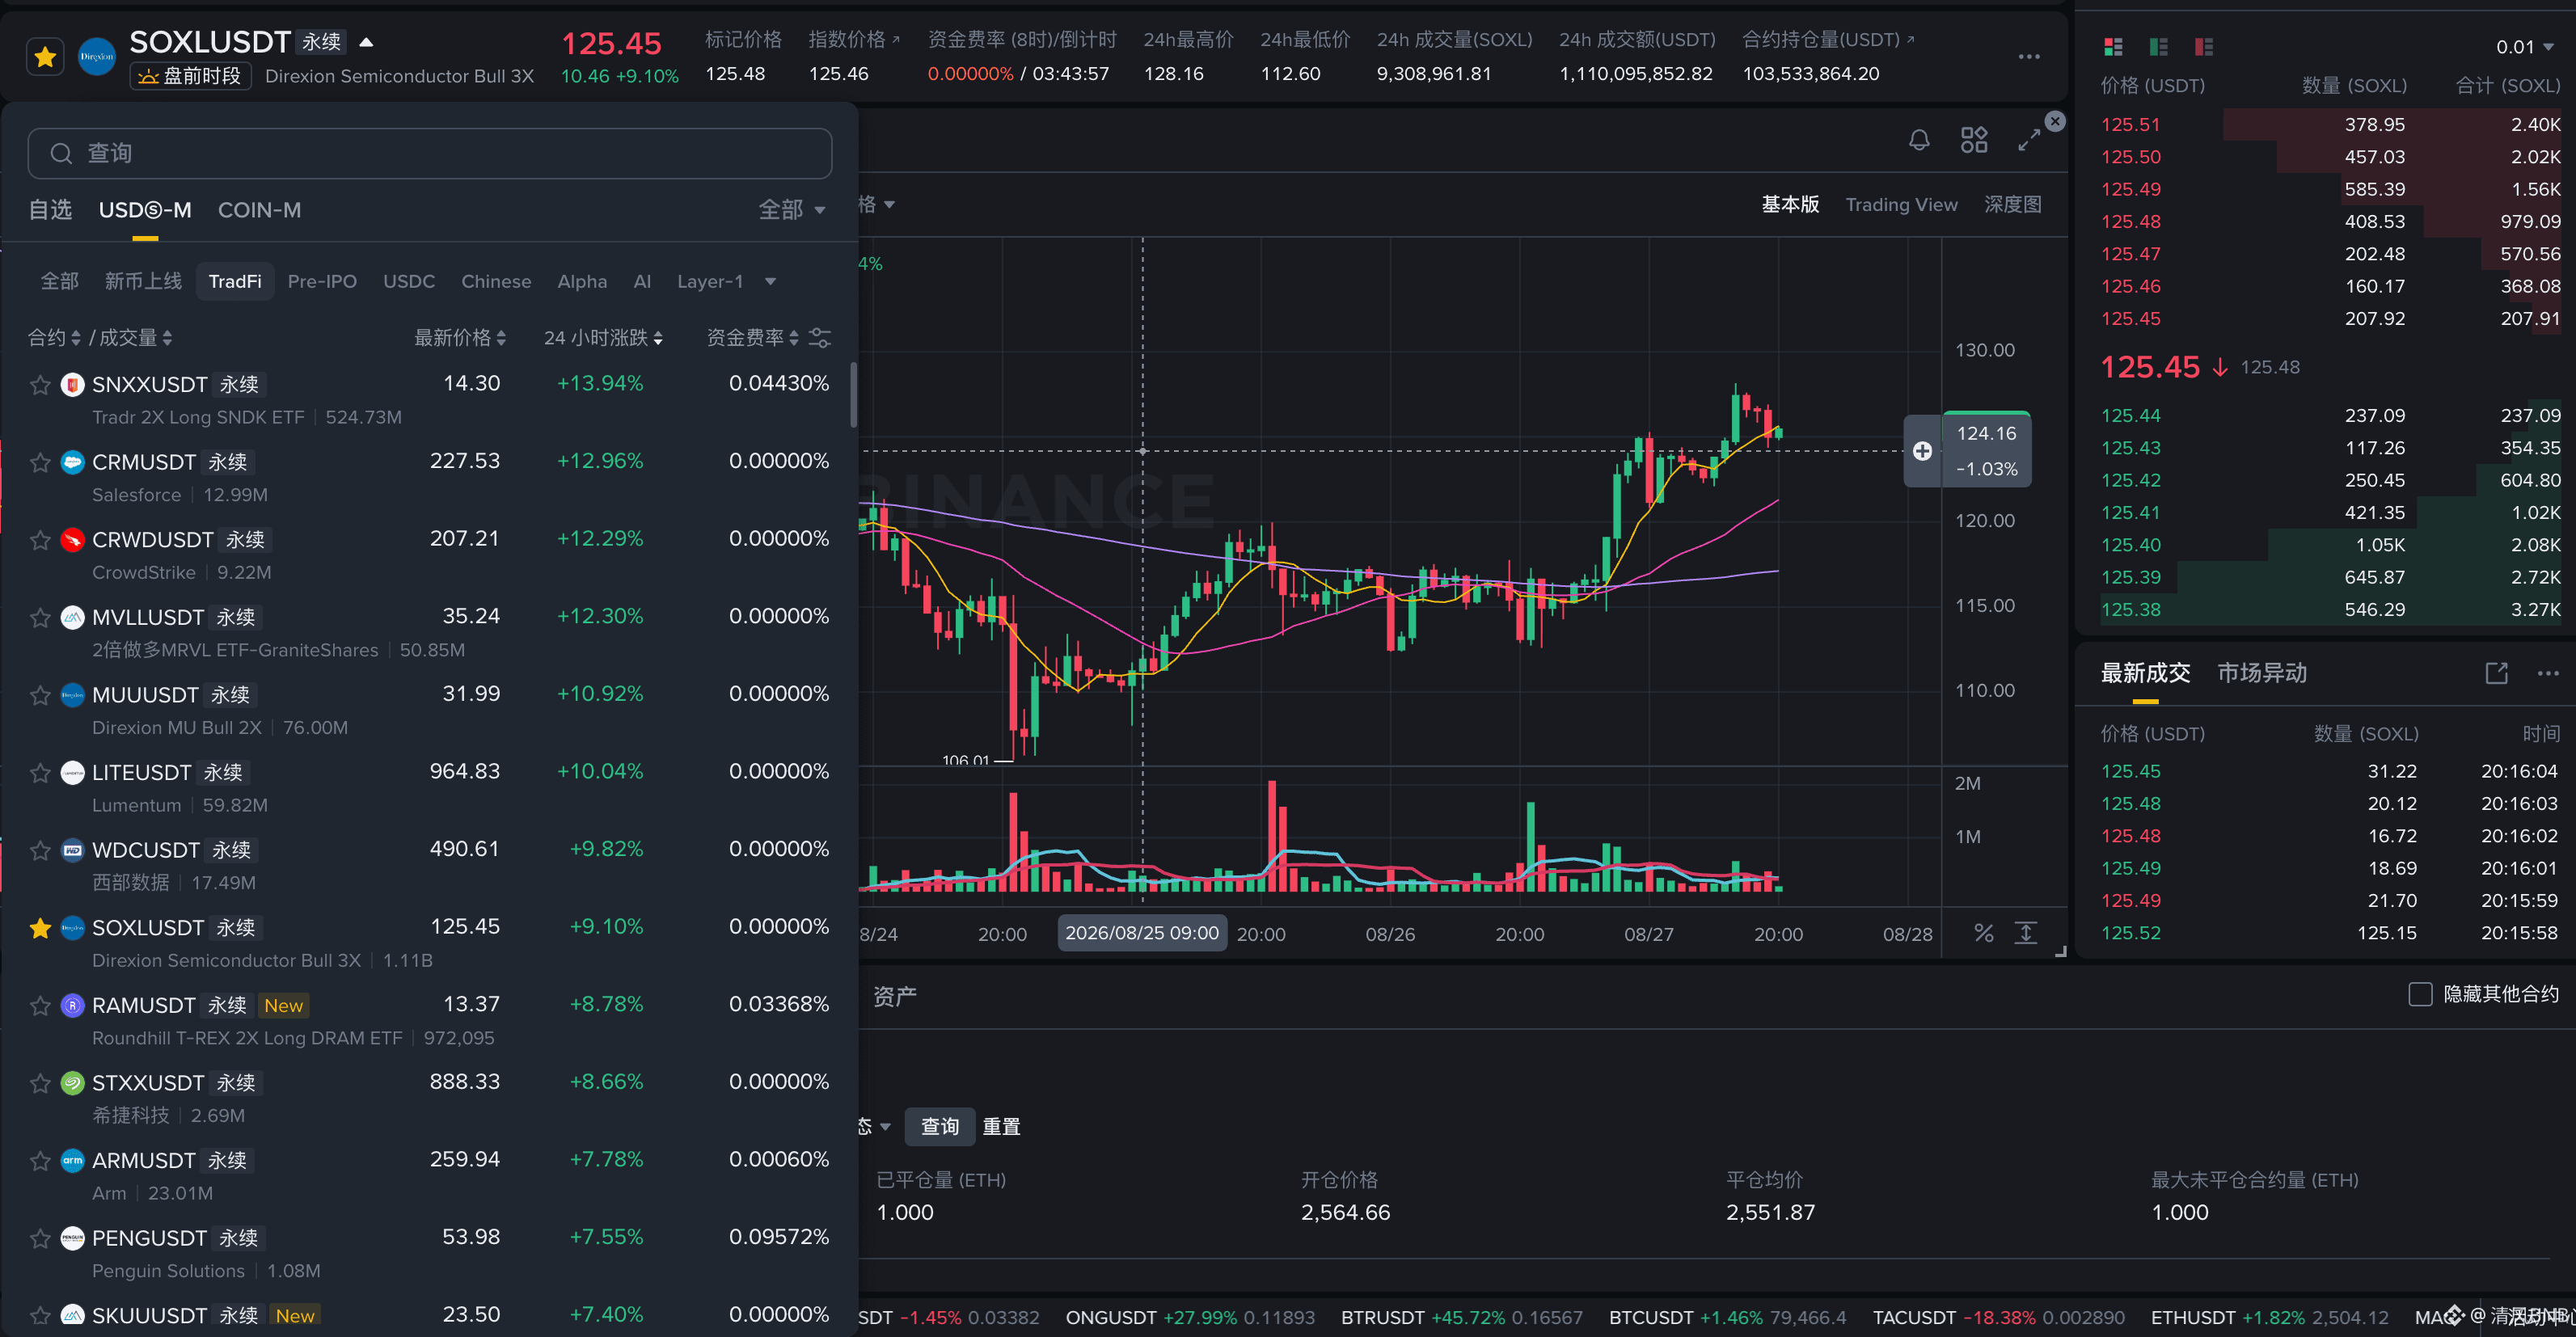Toggle percentage scale on chart
This screenshot has height=1337, width=2576.
pyautogui.click(x=1984, y=933)
